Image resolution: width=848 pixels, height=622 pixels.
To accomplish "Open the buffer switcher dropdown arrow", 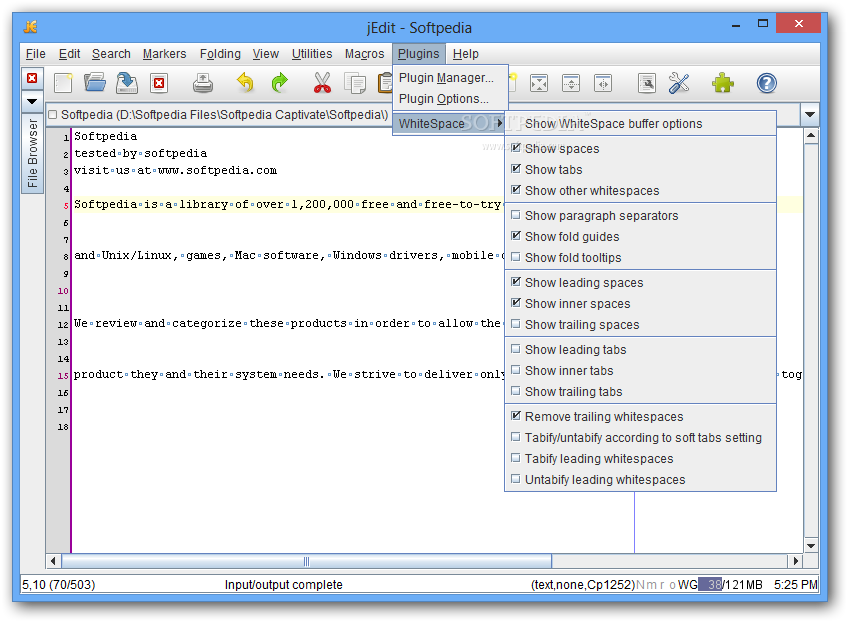I will 810,114.
